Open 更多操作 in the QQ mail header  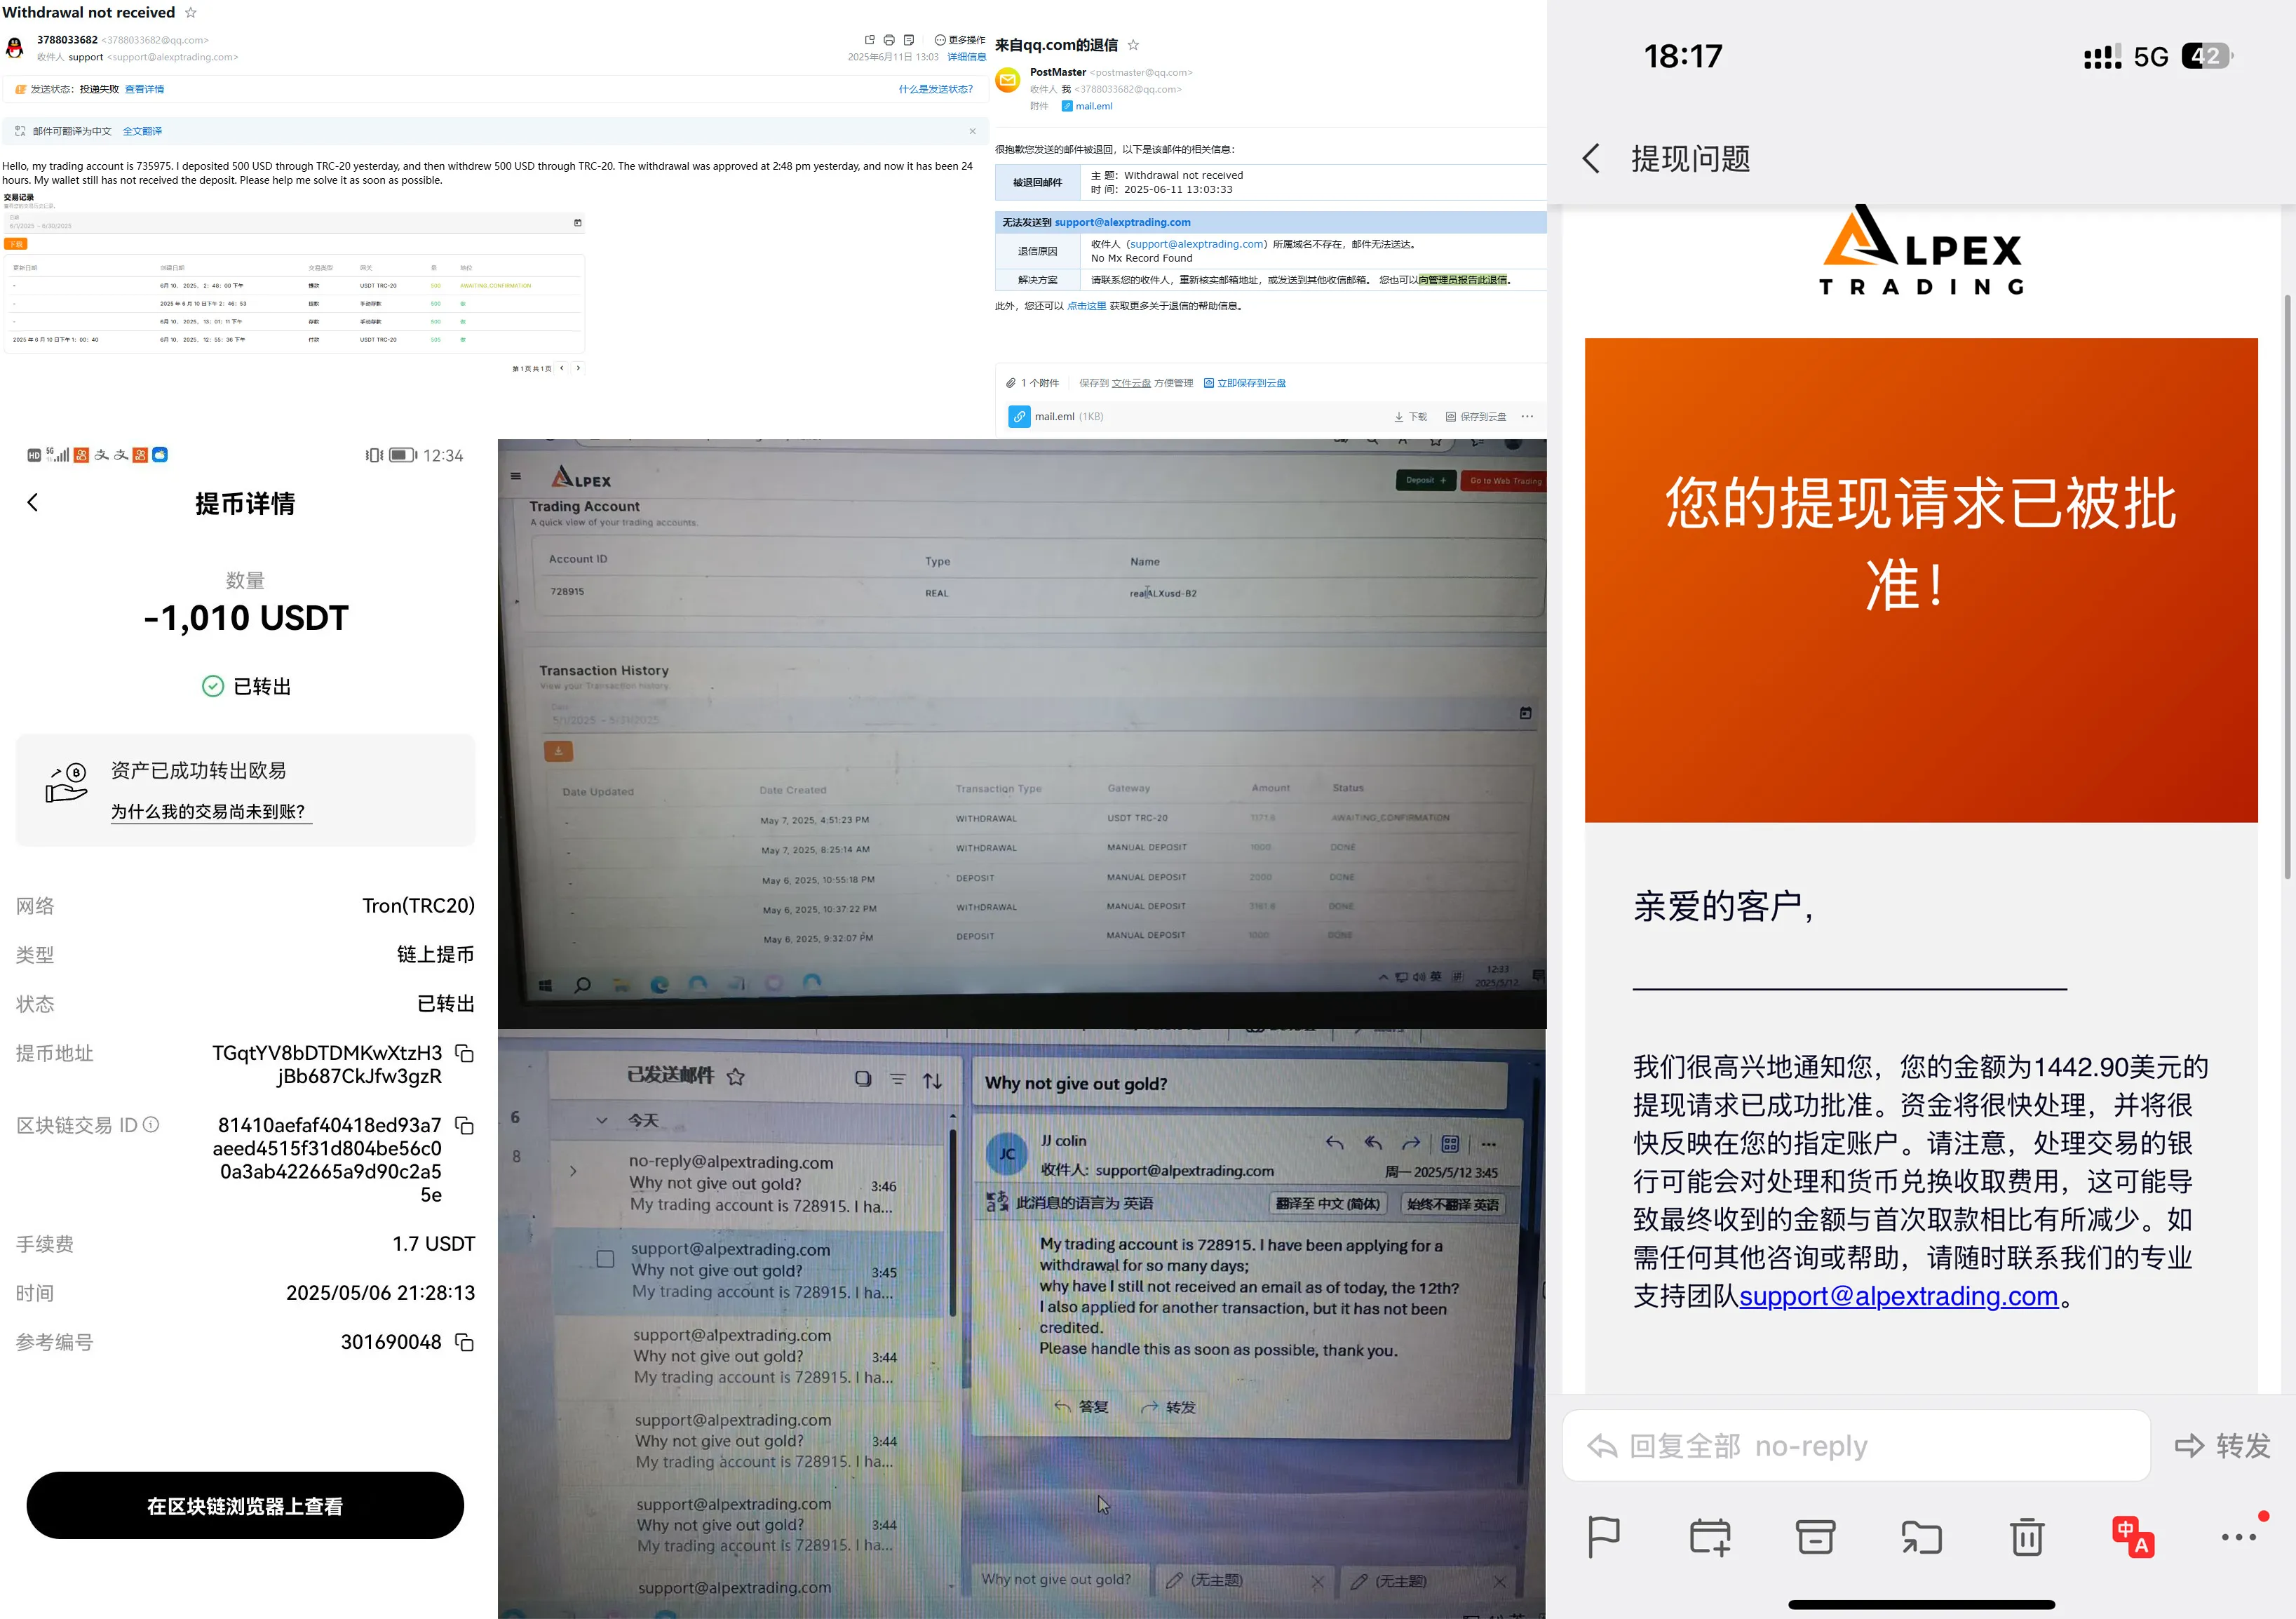pyautogui.click(x=959, y=40)
